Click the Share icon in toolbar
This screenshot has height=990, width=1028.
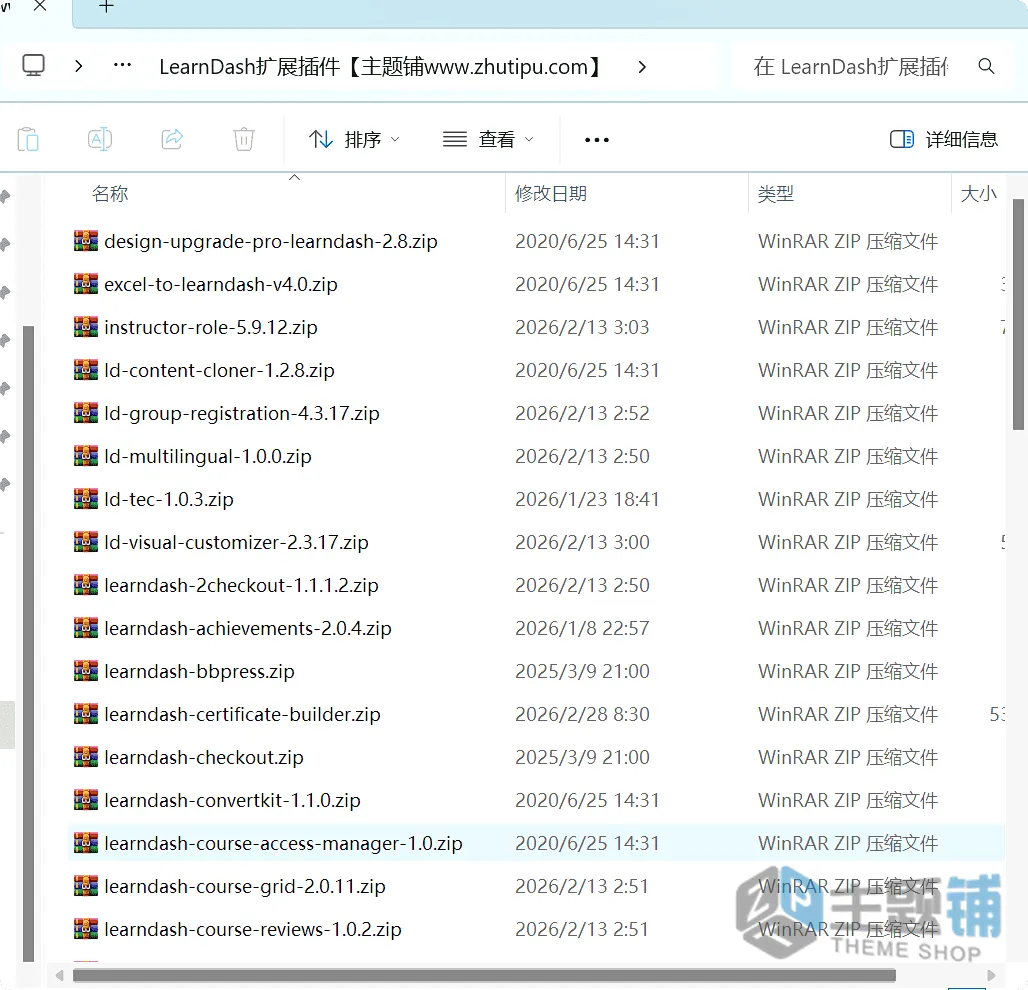point(172,139)
